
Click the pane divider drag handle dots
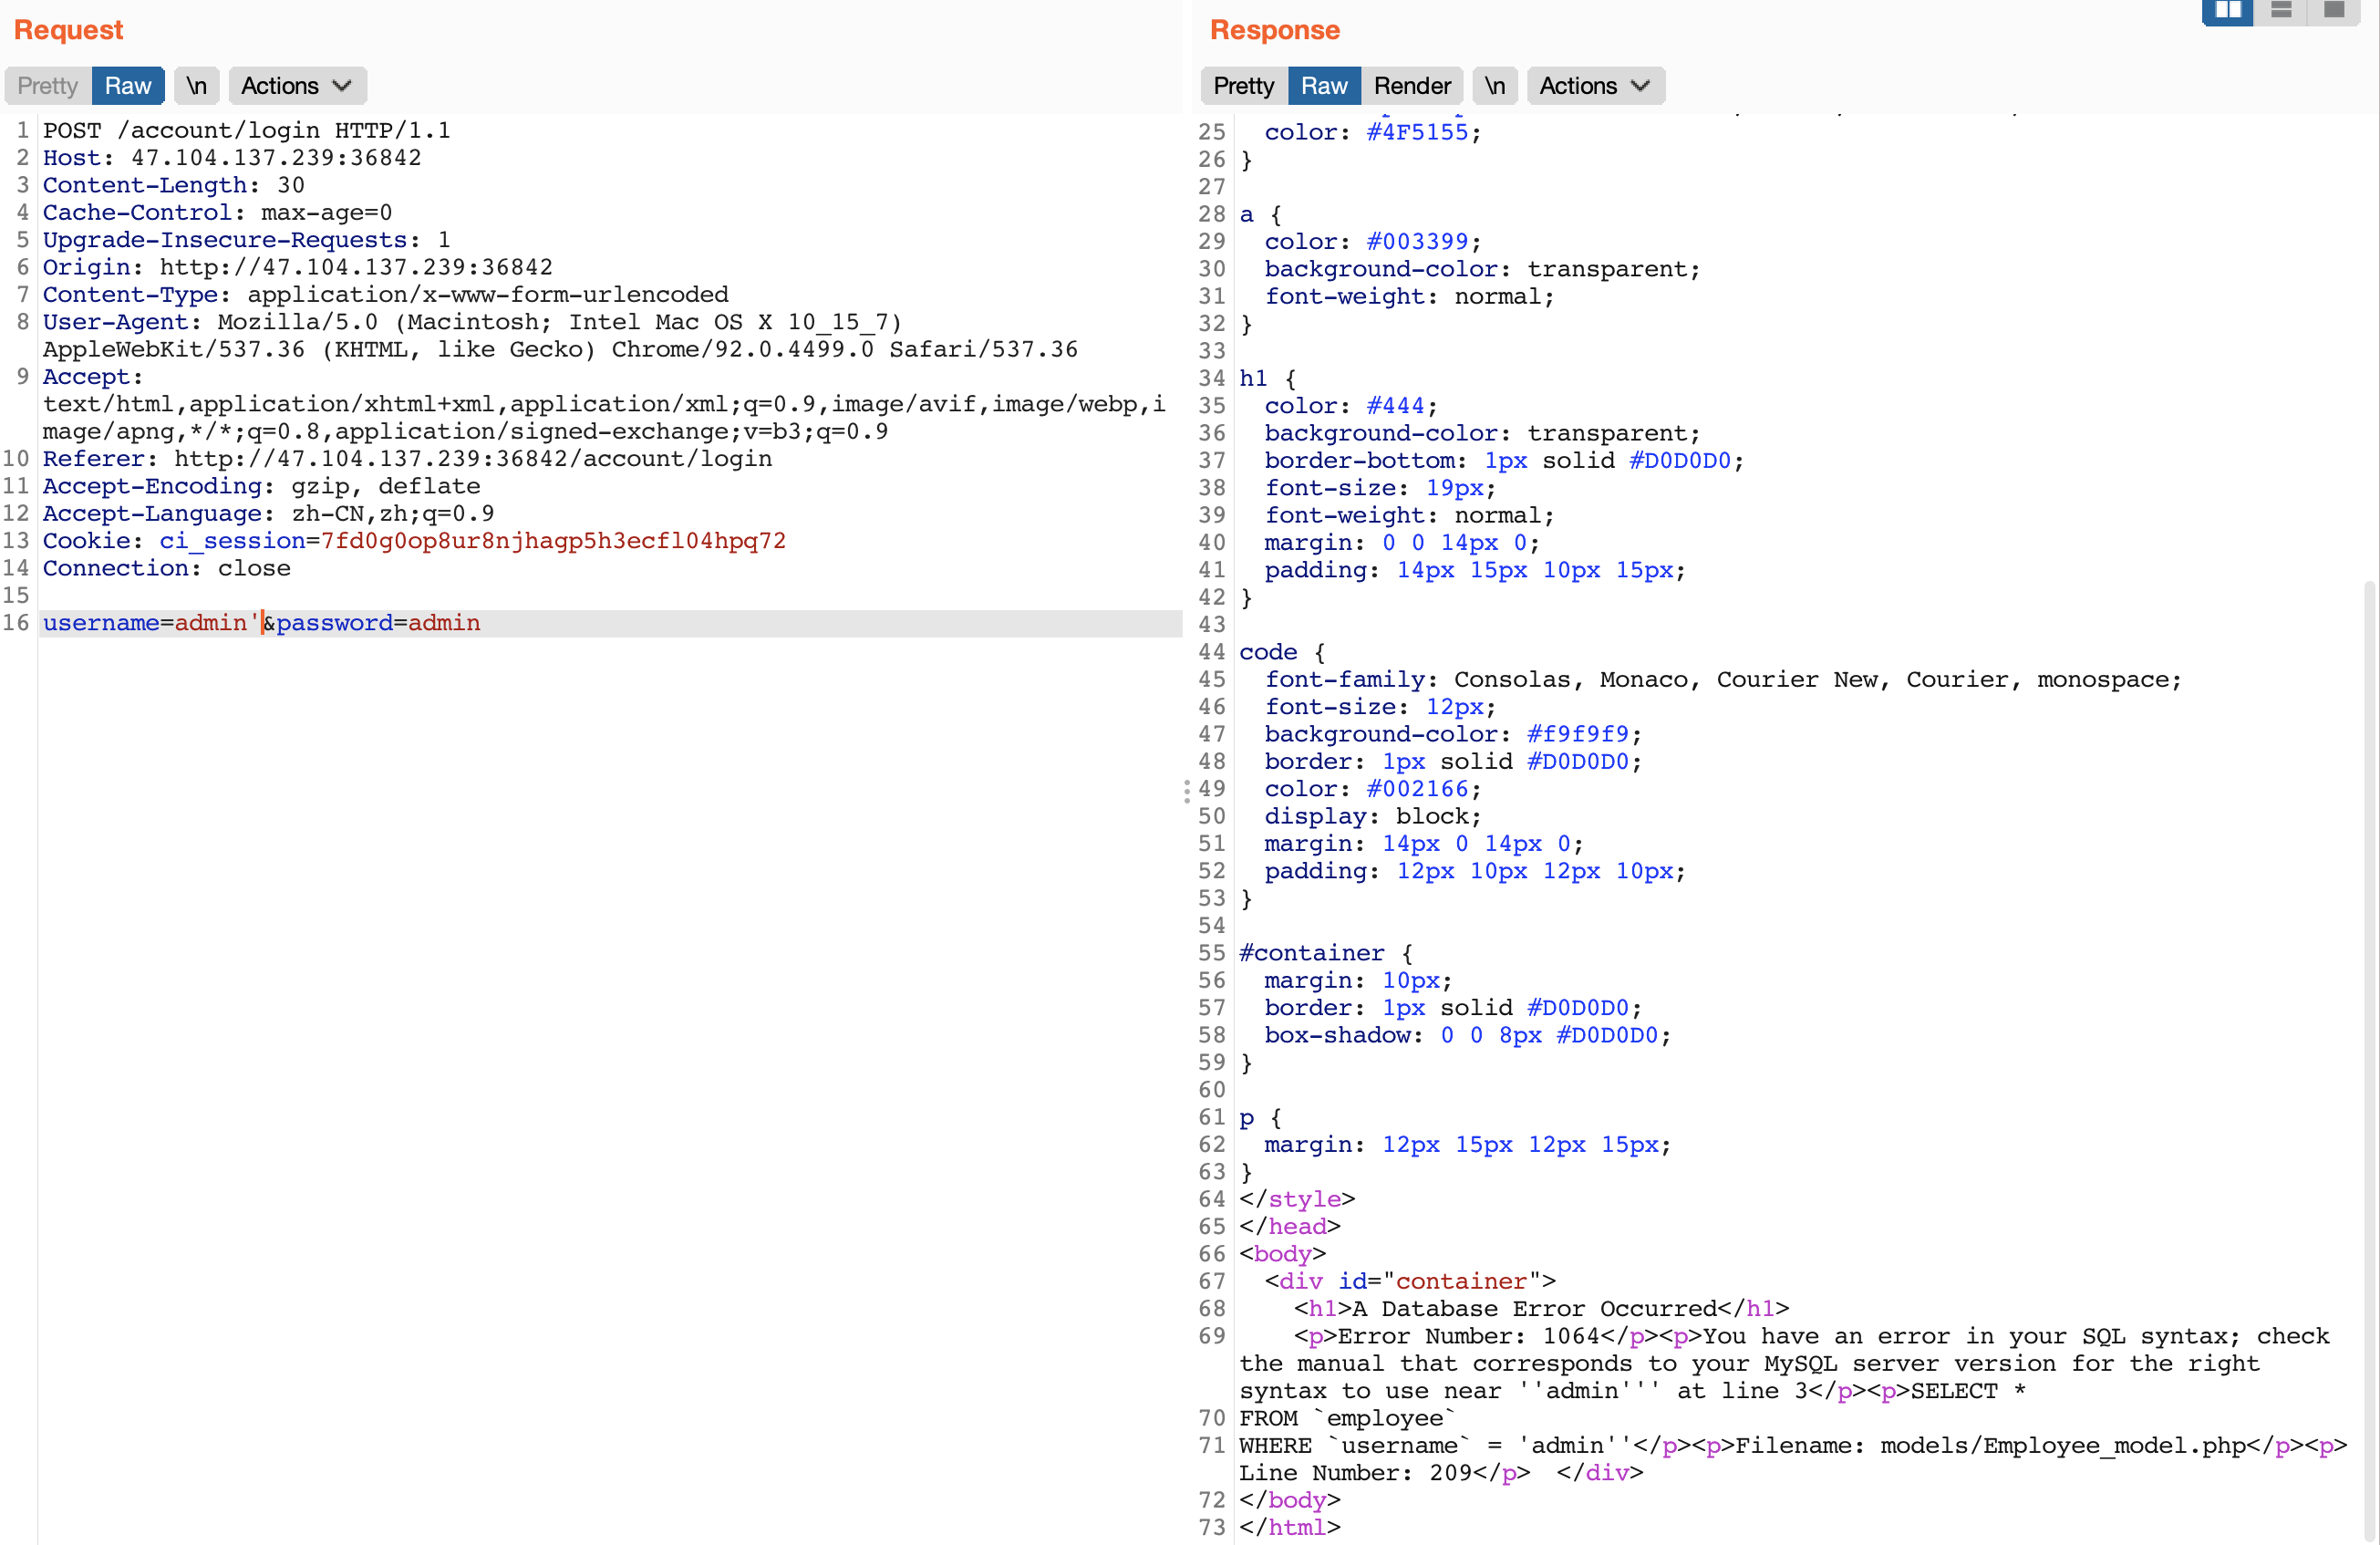tap(1187, 791)
